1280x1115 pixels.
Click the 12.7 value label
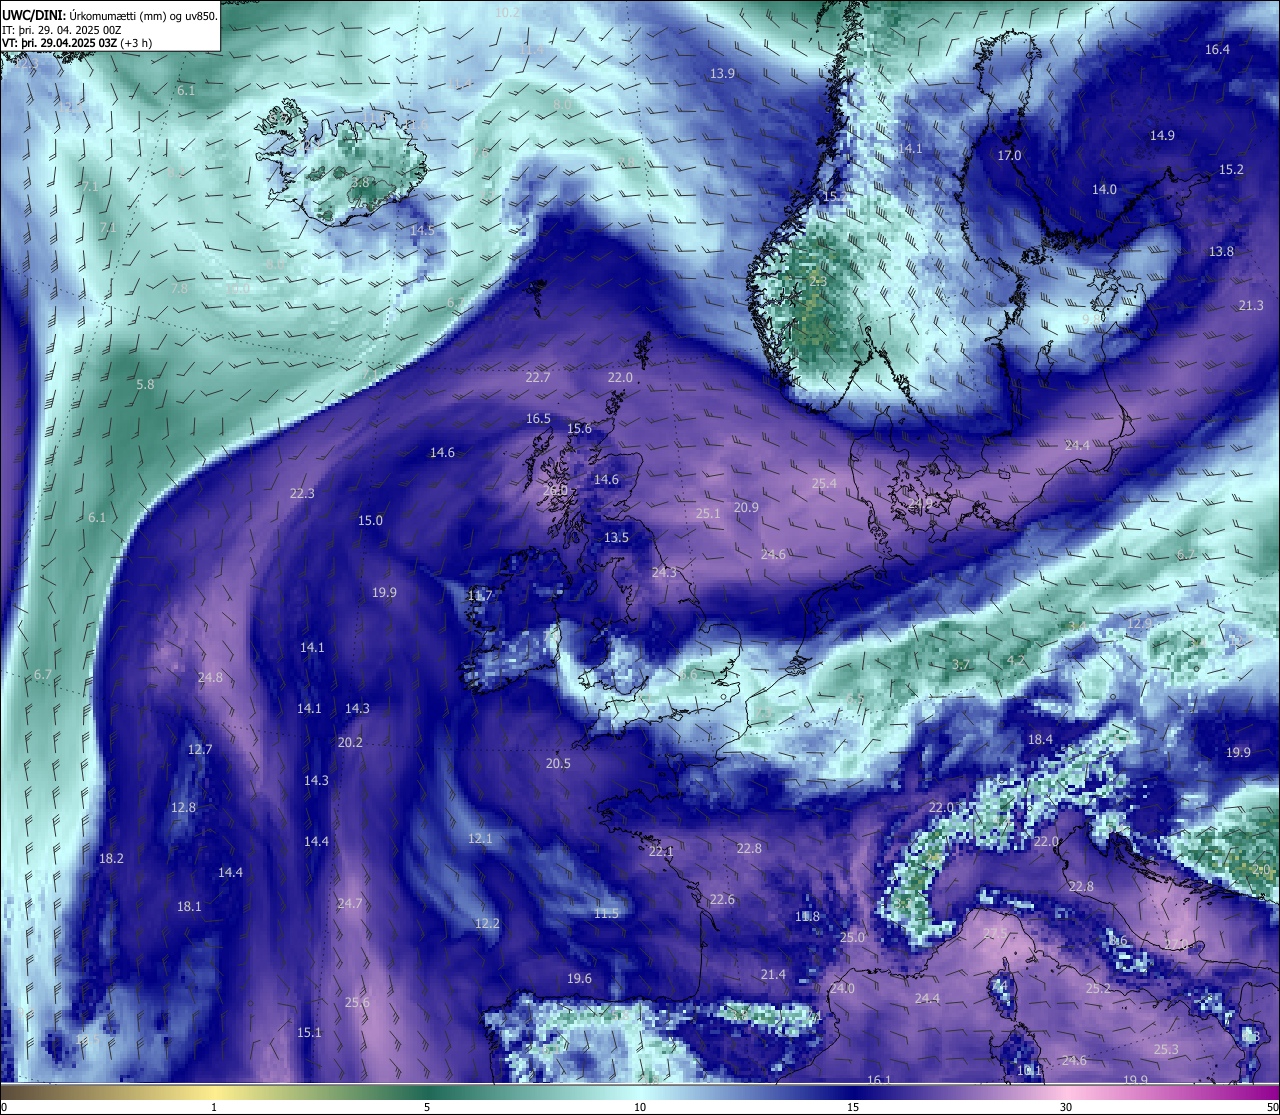click(x=200, y=749)
